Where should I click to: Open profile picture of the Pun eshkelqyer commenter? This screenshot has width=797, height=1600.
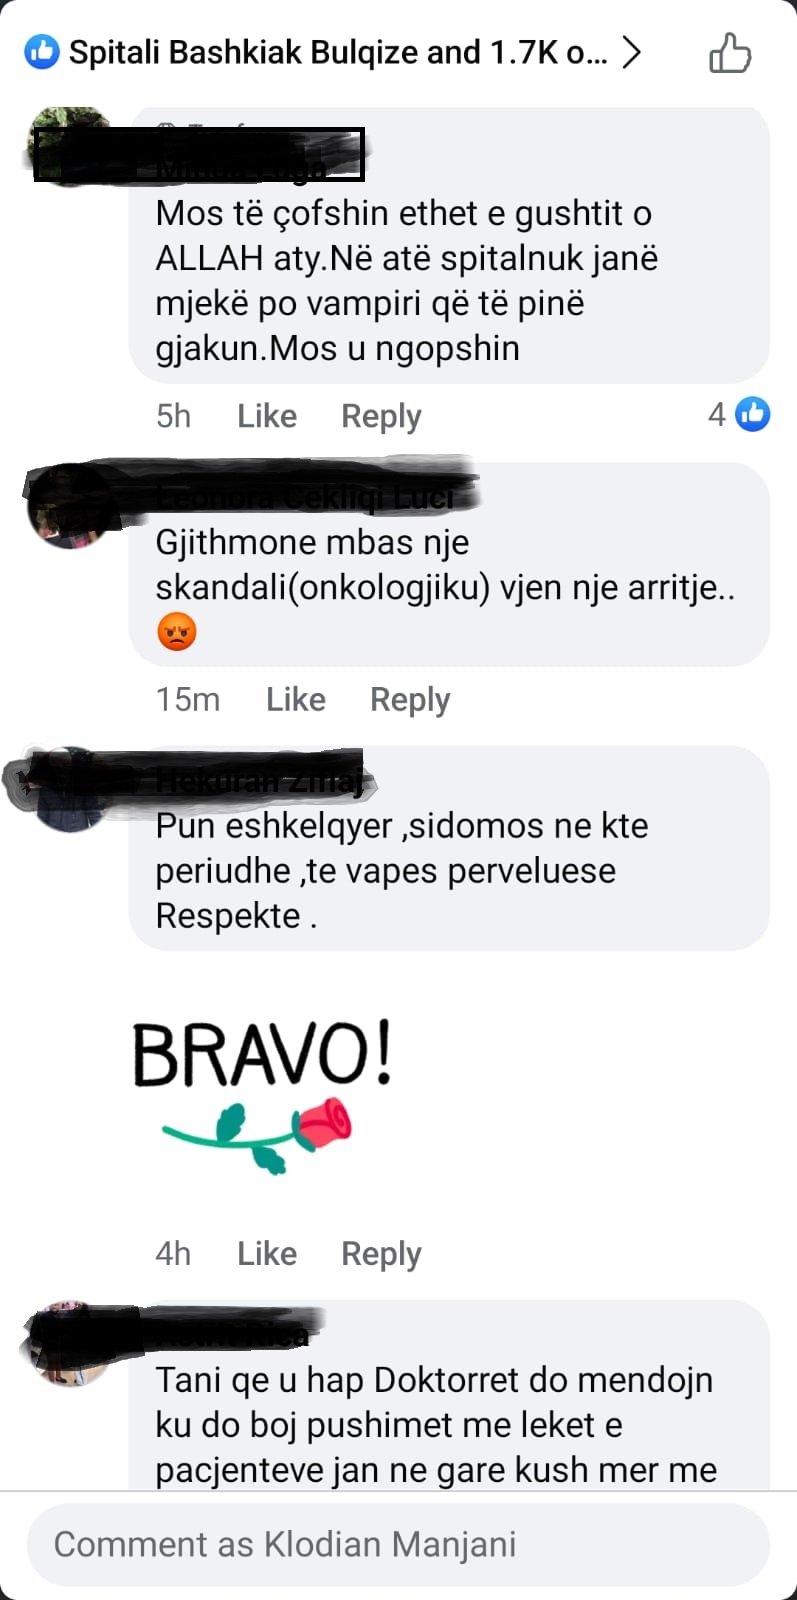(x=70, y=788)
